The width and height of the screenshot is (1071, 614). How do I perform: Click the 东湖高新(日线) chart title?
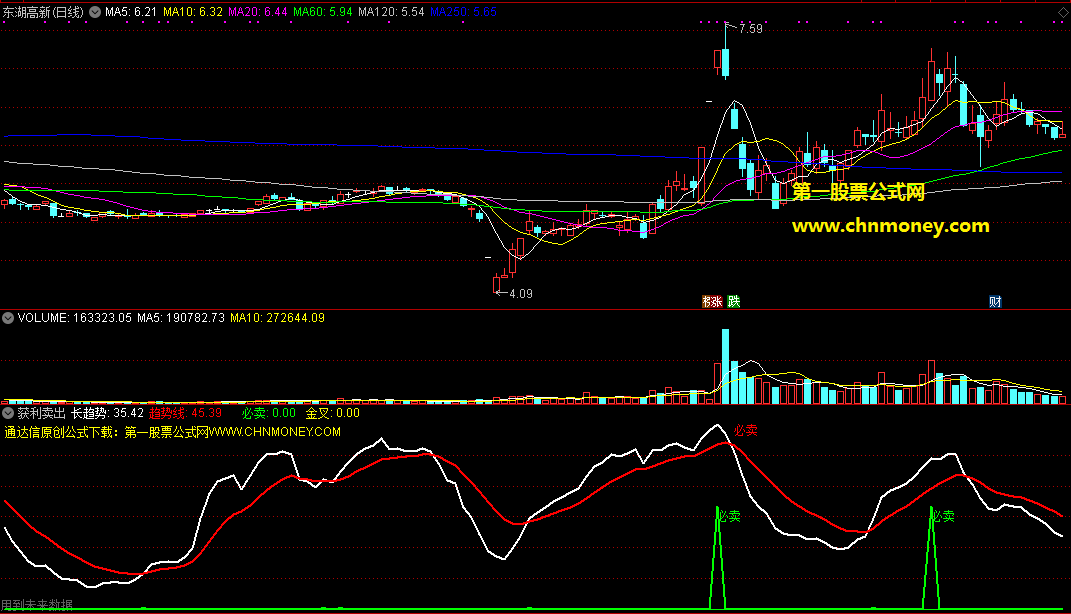[44, 12]
